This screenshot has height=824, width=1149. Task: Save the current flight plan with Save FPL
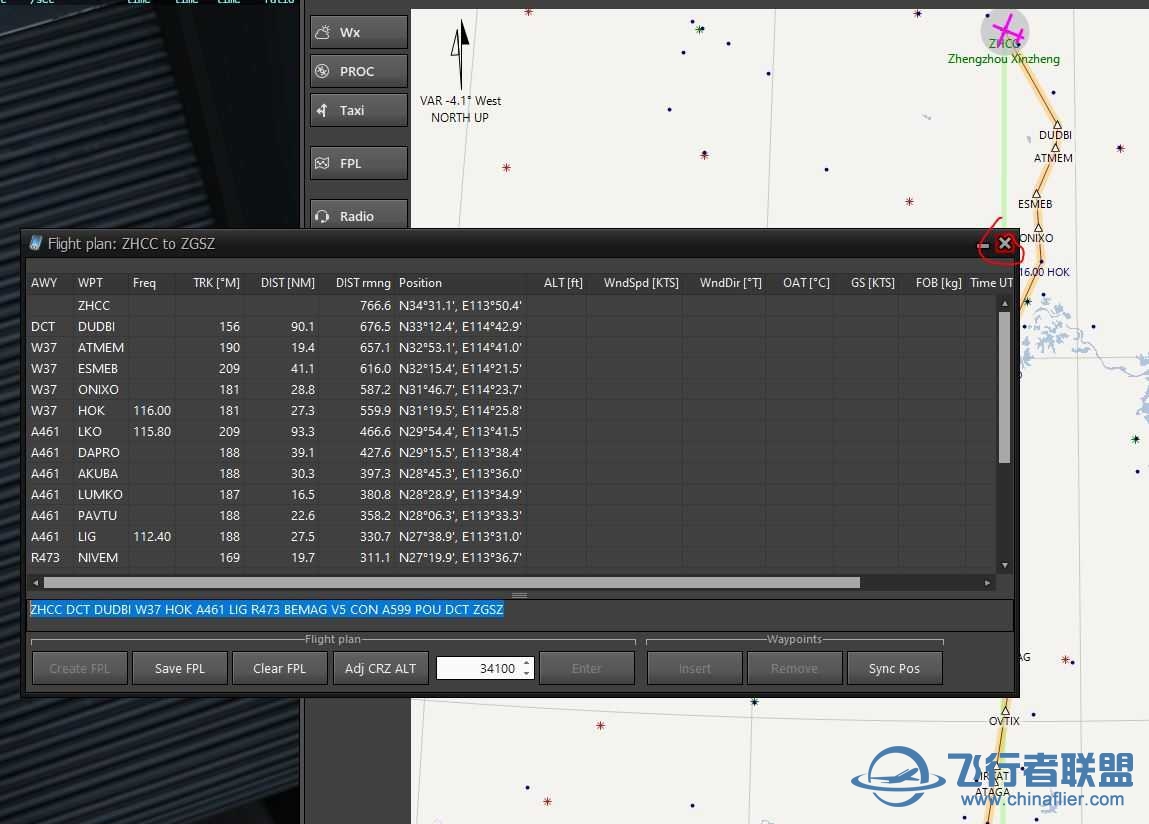pyautogui.click(x=179, y=667)
